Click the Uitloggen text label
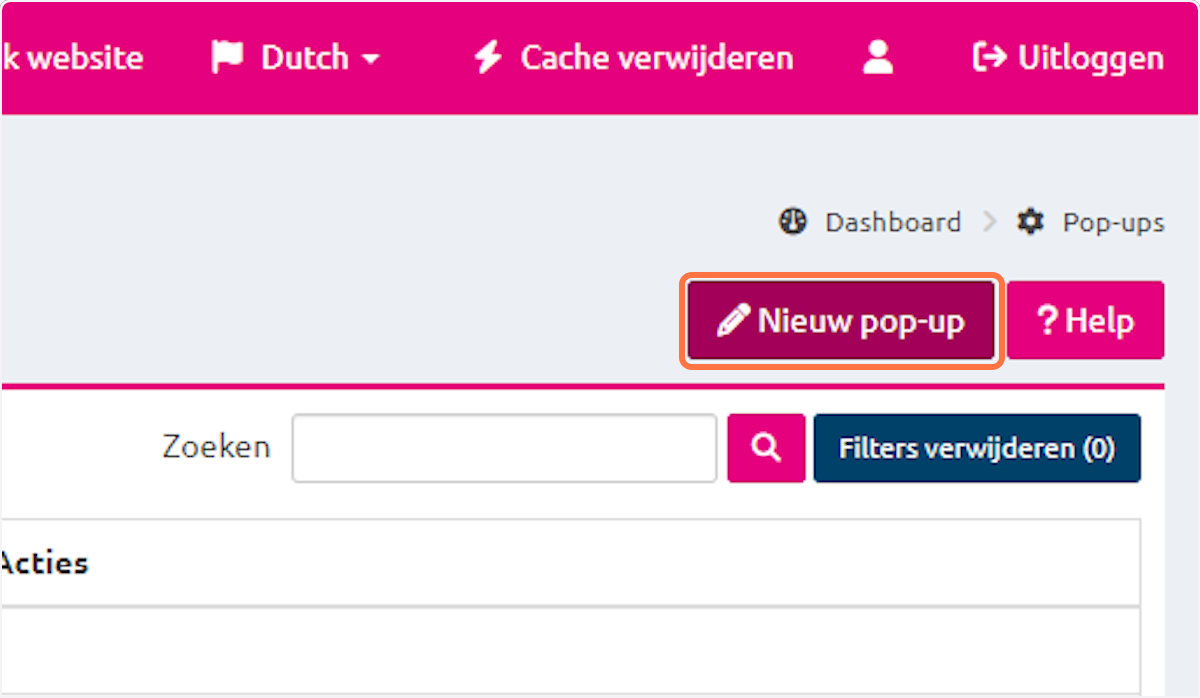The height and width of the screenshot is (698, 1200). pos(1091,58)
